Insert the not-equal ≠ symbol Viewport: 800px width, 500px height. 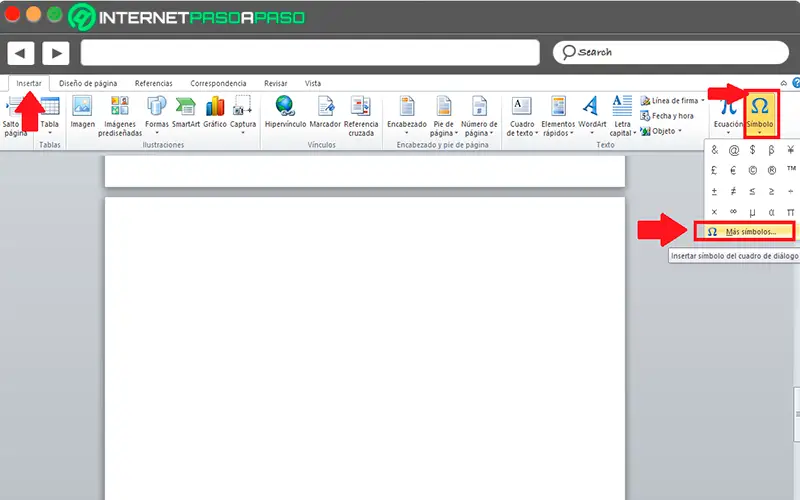tap(734, 191)
